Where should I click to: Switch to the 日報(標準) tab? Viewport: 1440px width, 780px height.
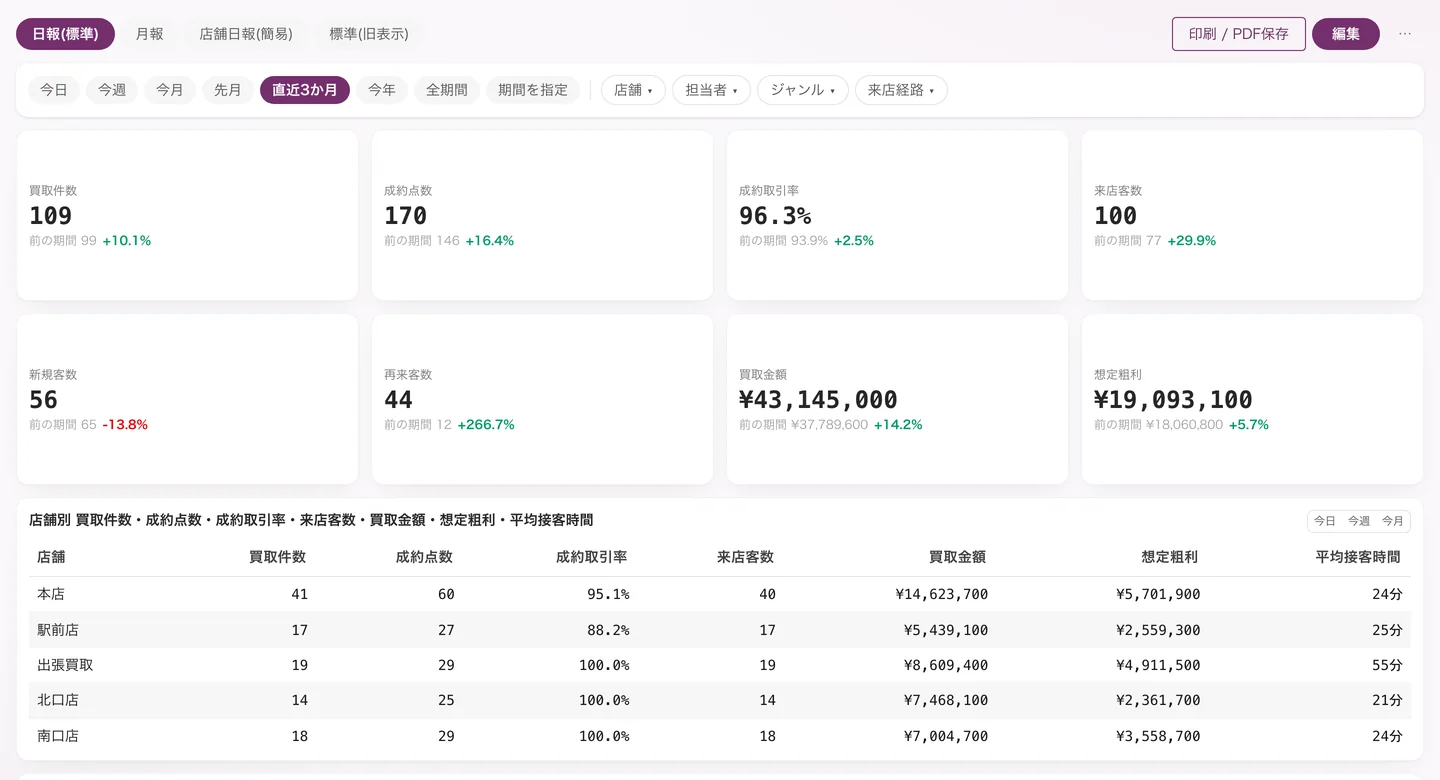[x=65, y=34]
